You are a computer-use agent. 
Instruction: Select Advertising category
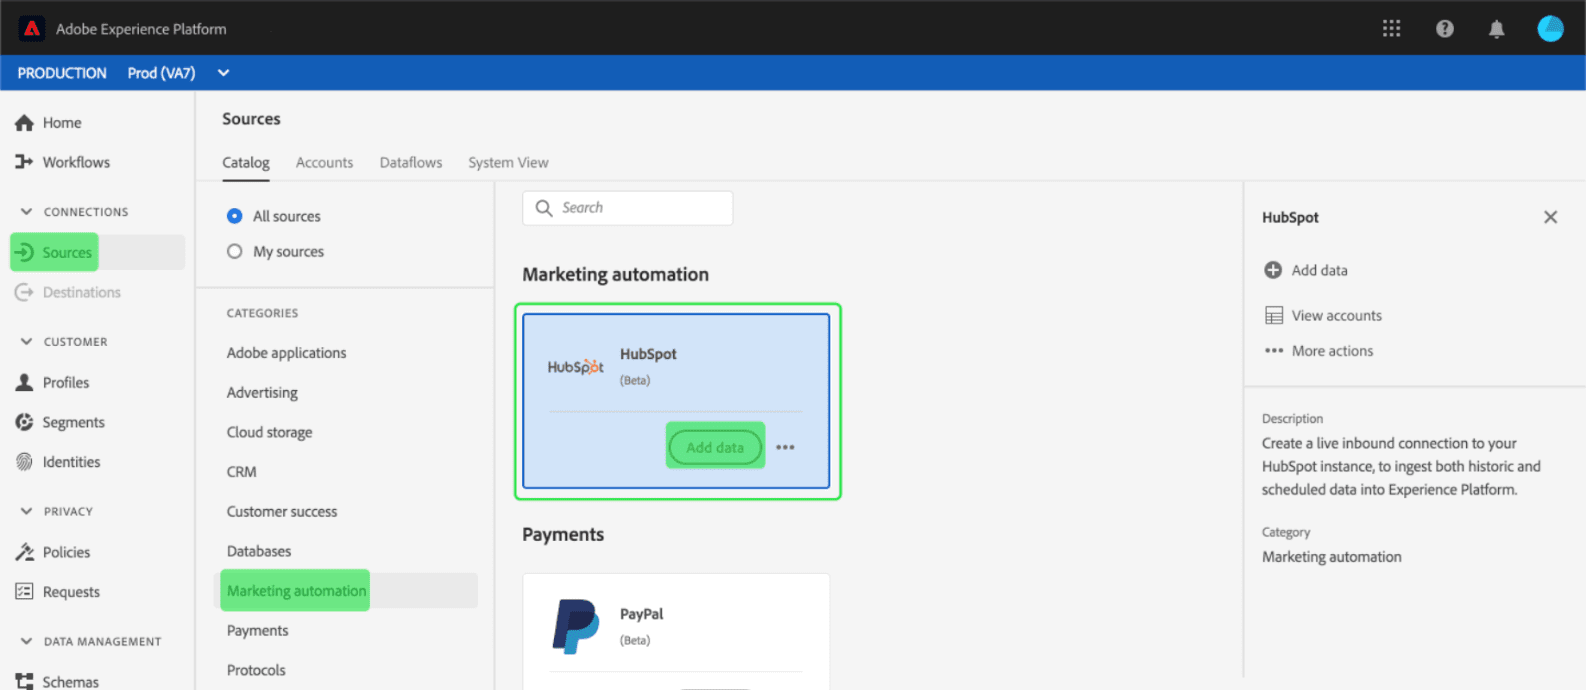tap(262, 393)
